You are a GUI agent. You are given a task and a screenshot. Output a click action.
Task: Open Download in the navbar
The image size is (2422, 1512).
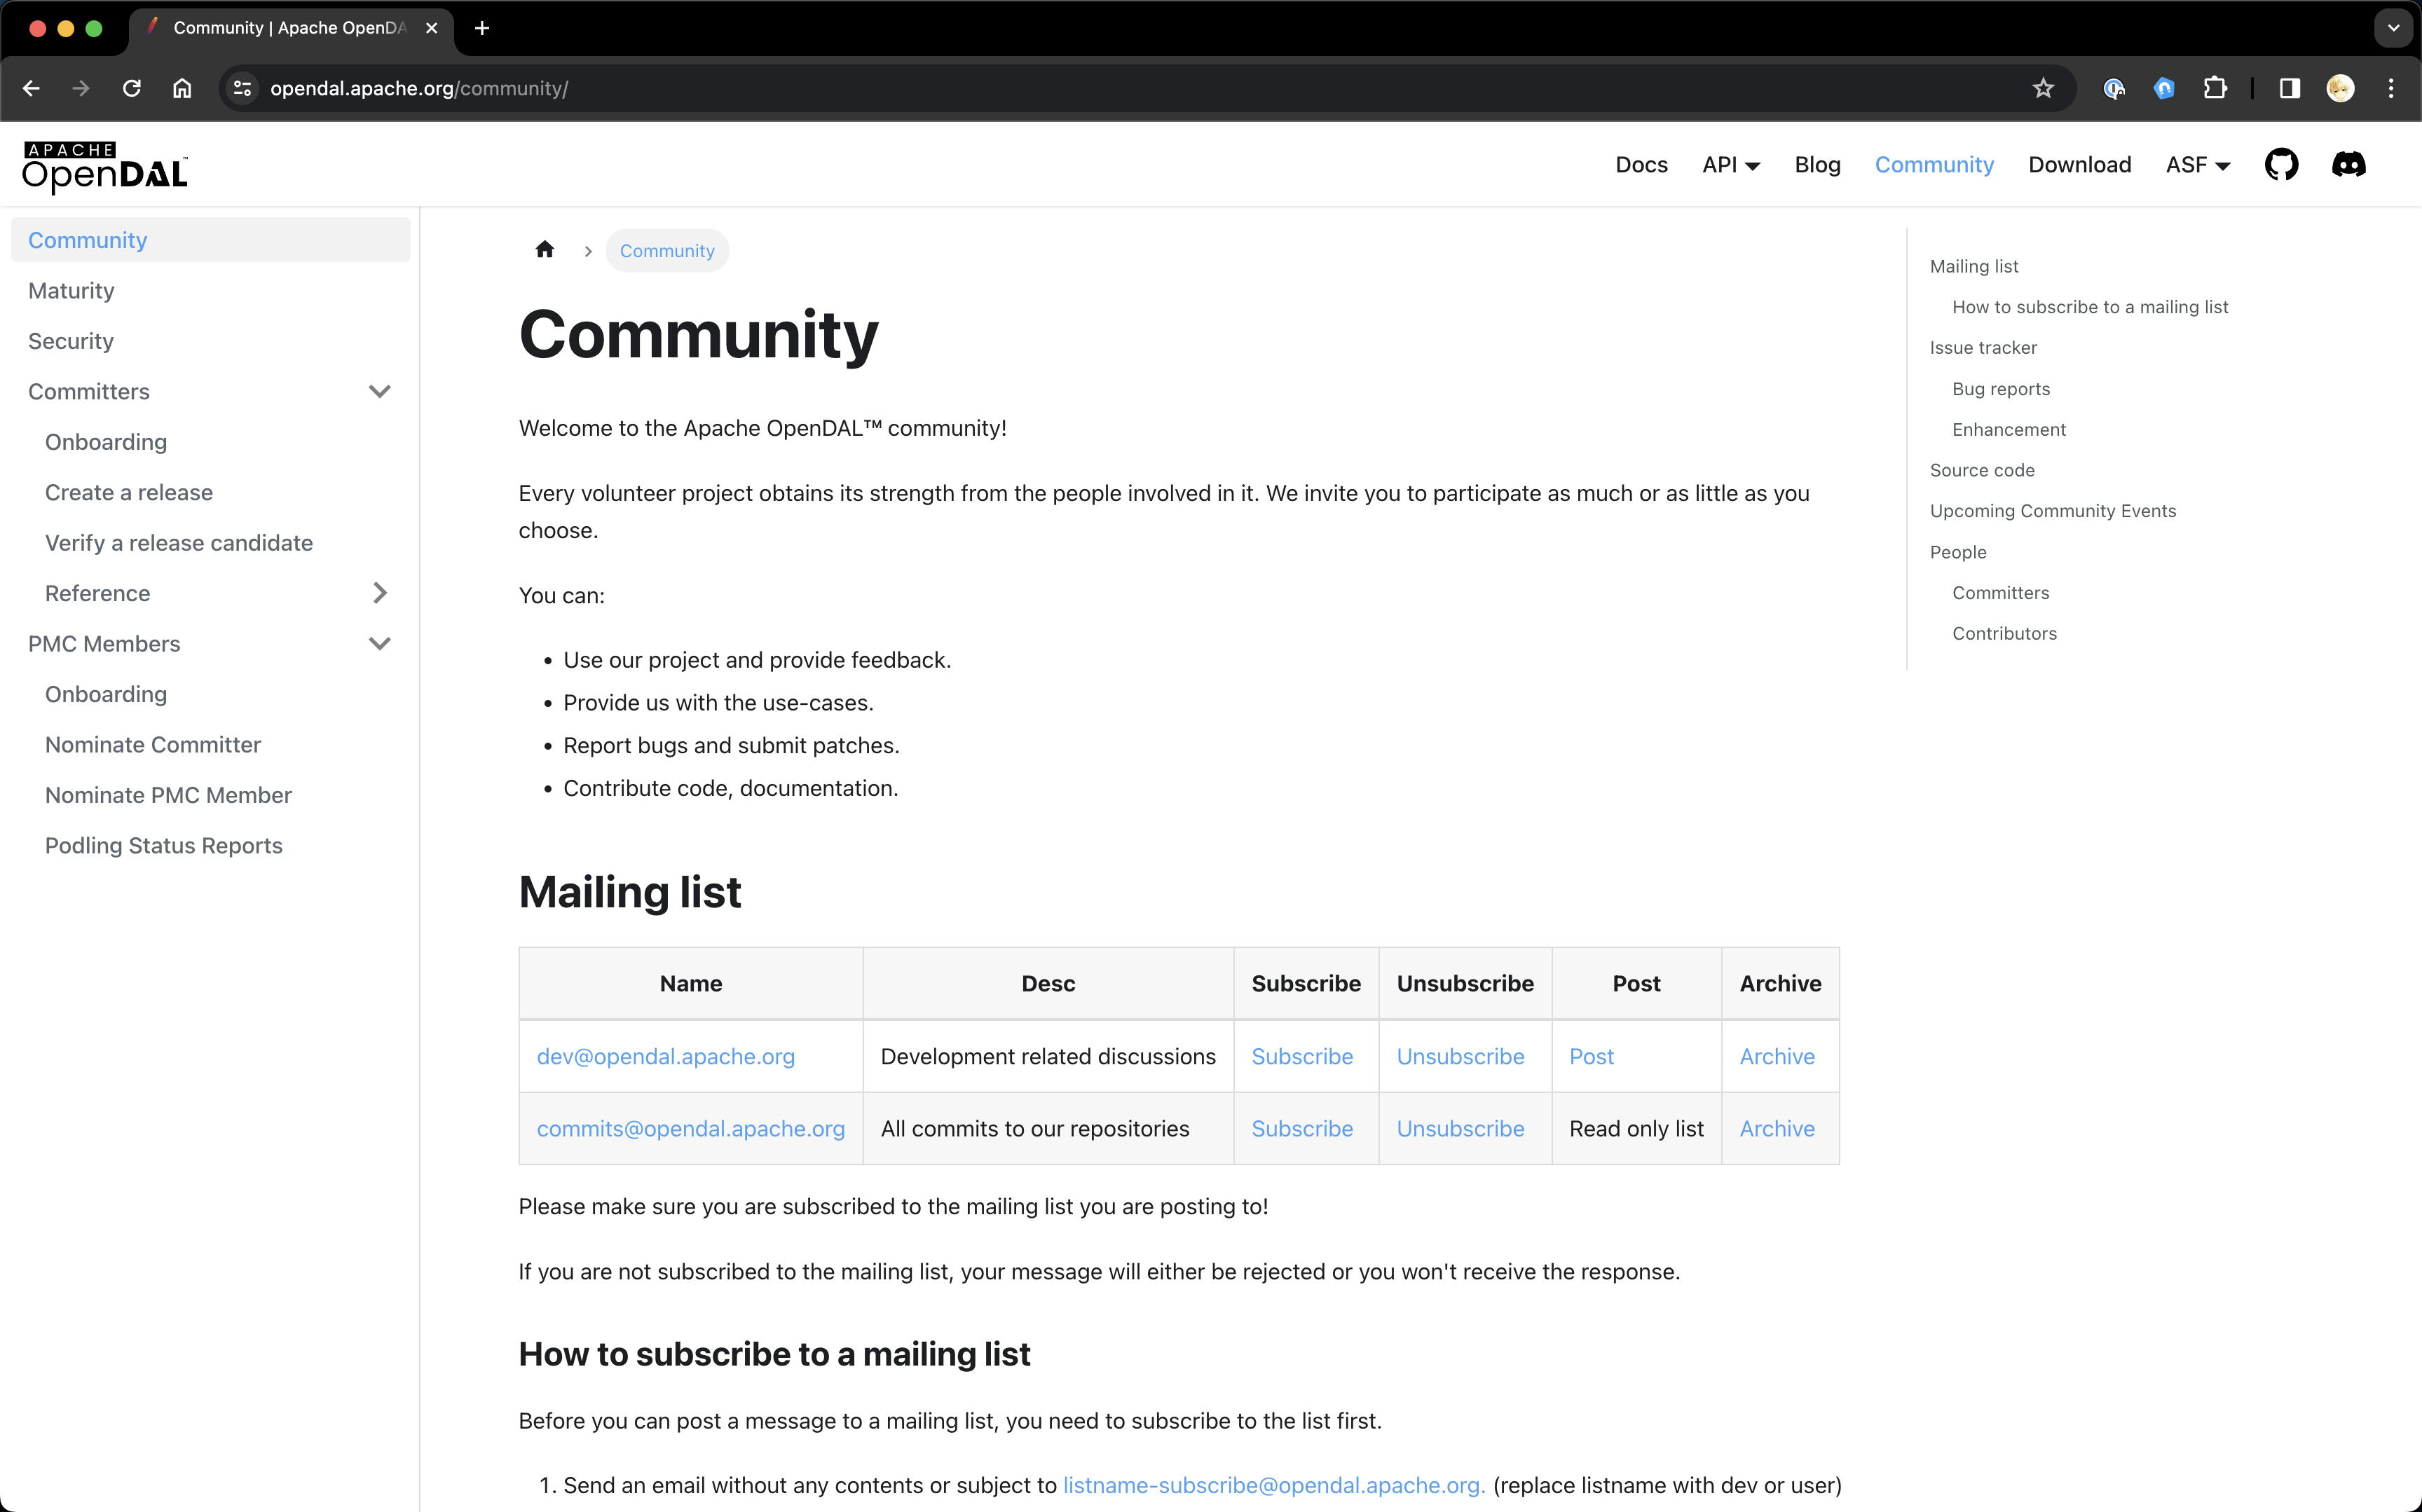point(2079,165)
